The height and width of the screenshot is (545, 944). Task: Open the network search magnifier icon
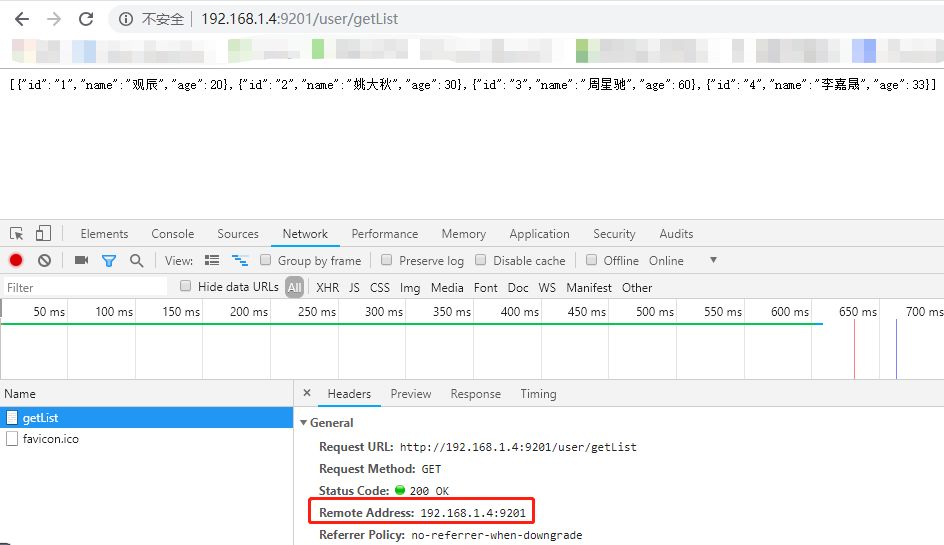(x=137, y=260)
